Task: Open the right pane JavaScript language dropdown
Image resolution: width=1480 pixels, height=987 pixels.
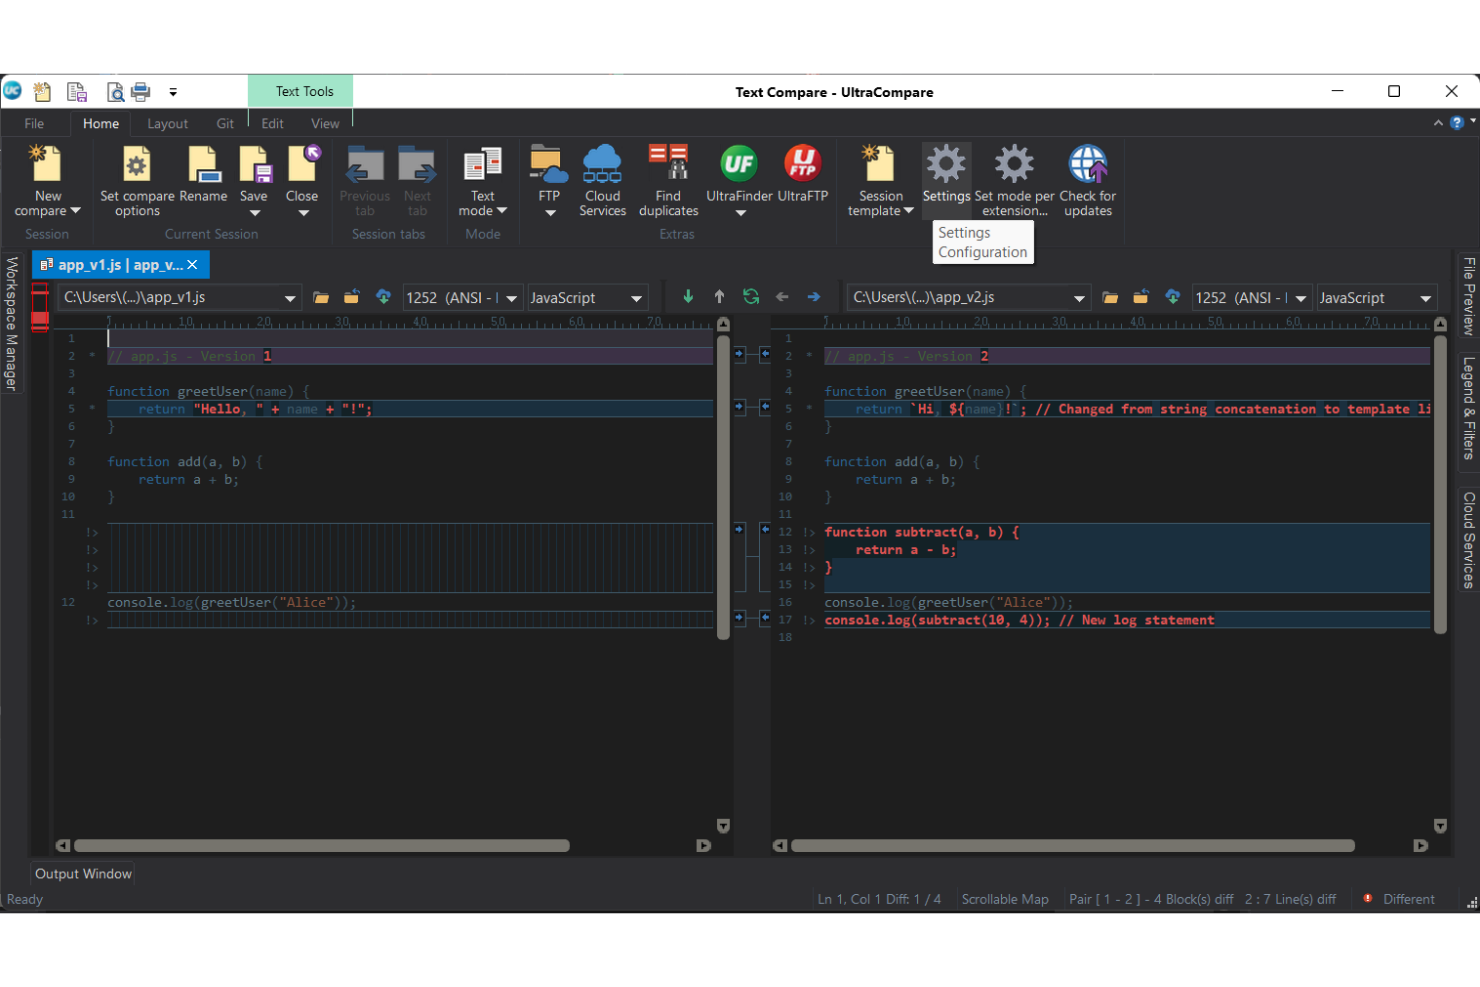Action: [1426, 298]
